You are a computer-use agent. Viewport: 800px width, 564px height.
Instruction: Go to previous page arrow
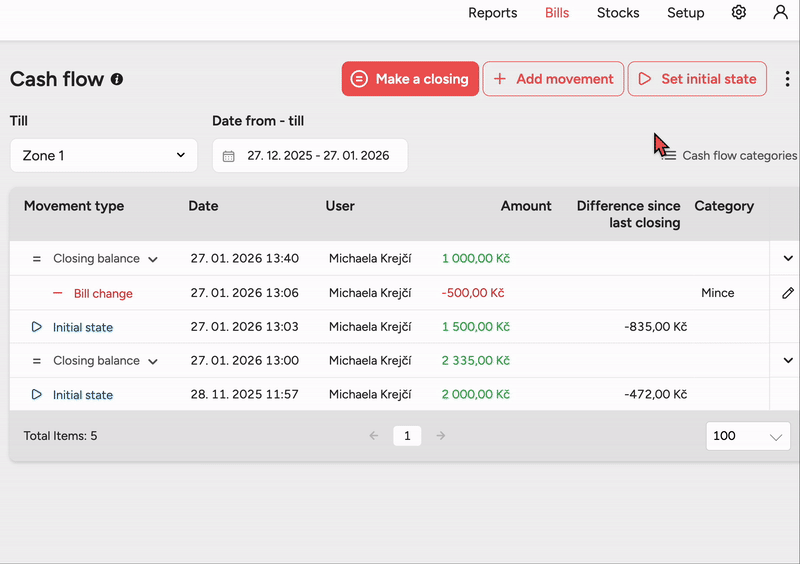pyautogui.click(x=374, y=436)
